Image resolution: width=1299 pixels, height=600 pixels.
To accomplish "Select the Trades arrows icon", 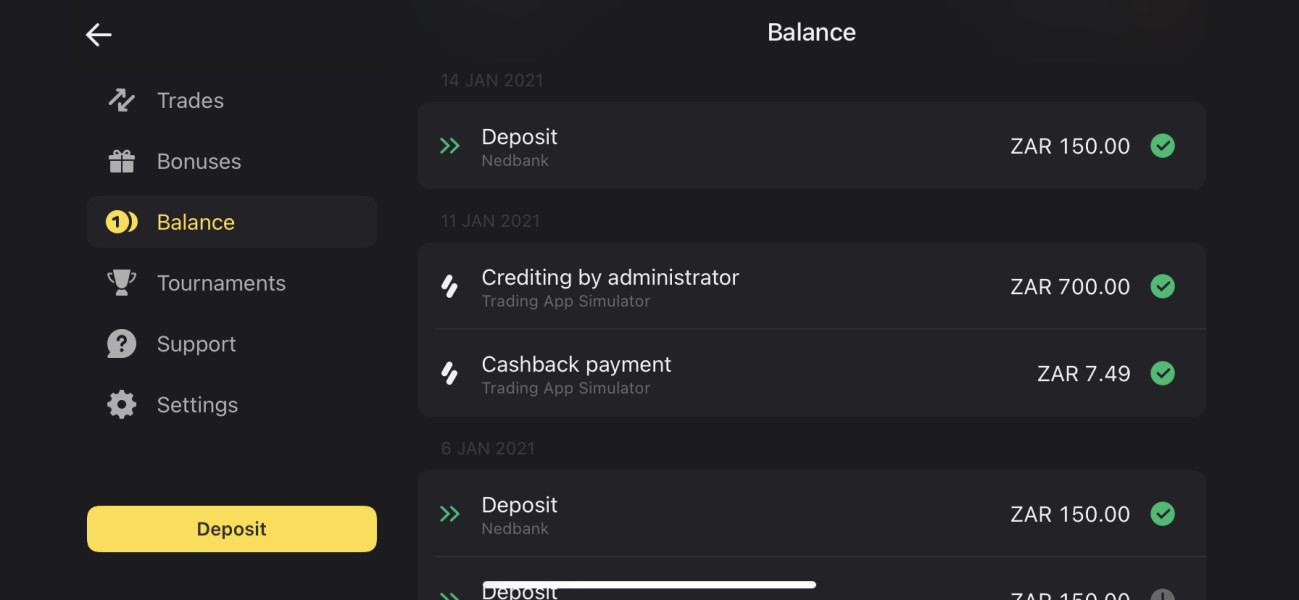I will click(x=121, y=100).
